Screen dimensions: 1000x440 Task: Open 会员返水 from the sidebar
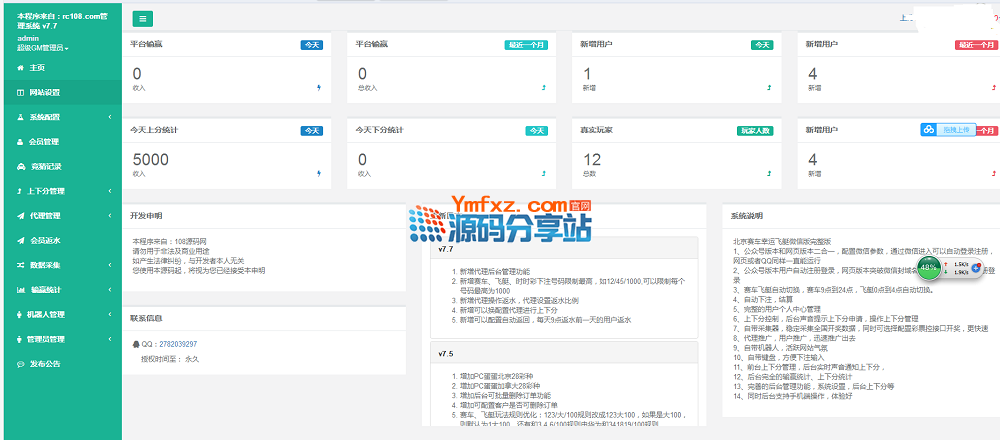[45, 240]
